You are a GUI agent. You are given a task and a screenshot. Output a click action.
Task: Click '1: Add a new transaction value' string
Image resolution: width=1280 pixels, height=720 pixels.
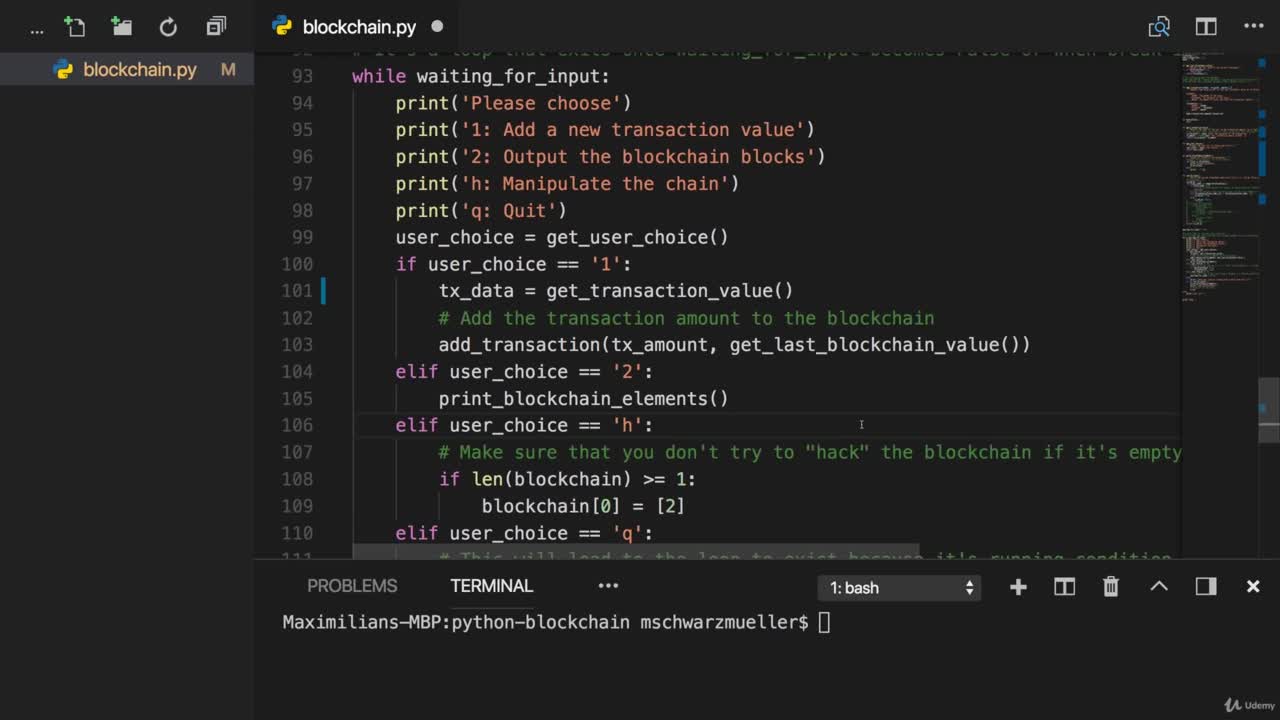tap(632, 130)
